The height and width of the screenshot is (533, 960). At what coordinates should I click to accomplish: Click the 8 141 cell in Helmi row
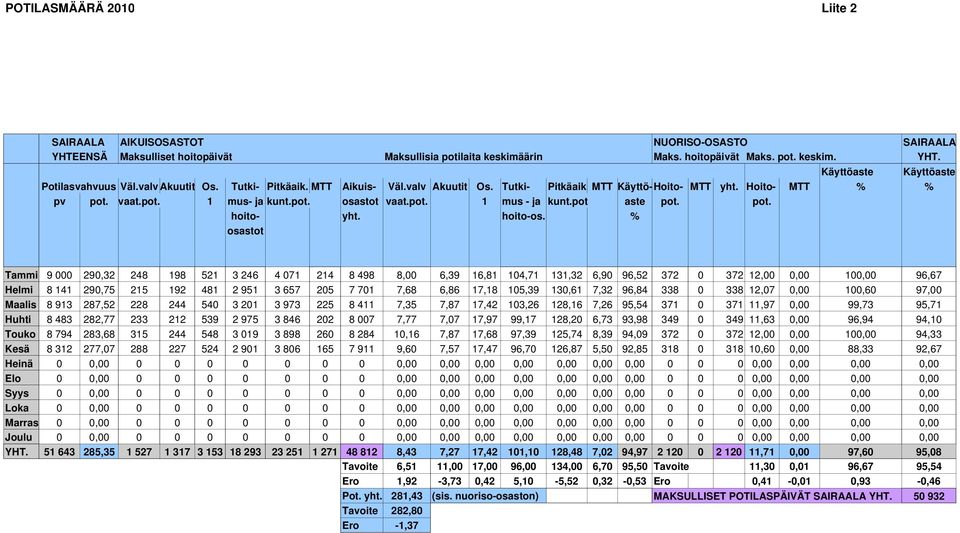pos(59,290)
